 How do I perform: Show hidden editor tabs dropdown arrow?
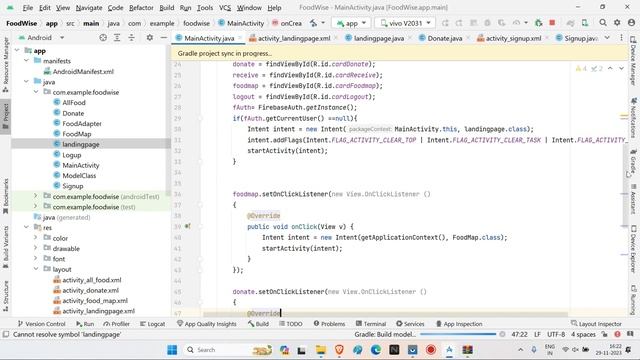tap(607, 38)
